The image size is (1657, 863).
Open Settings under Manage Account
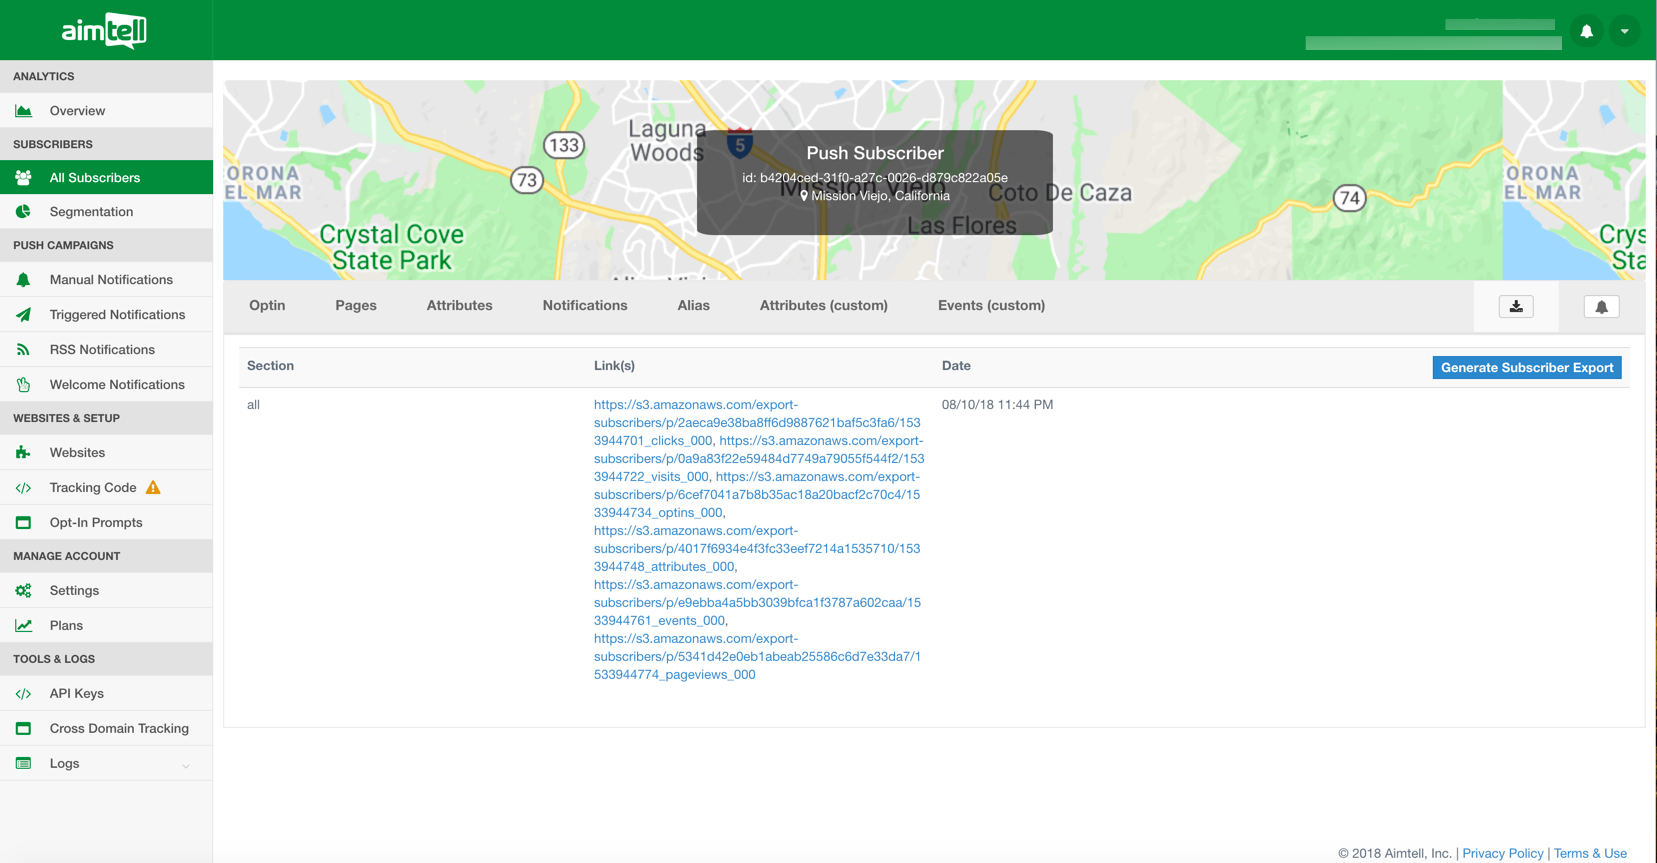pos(74,591)
